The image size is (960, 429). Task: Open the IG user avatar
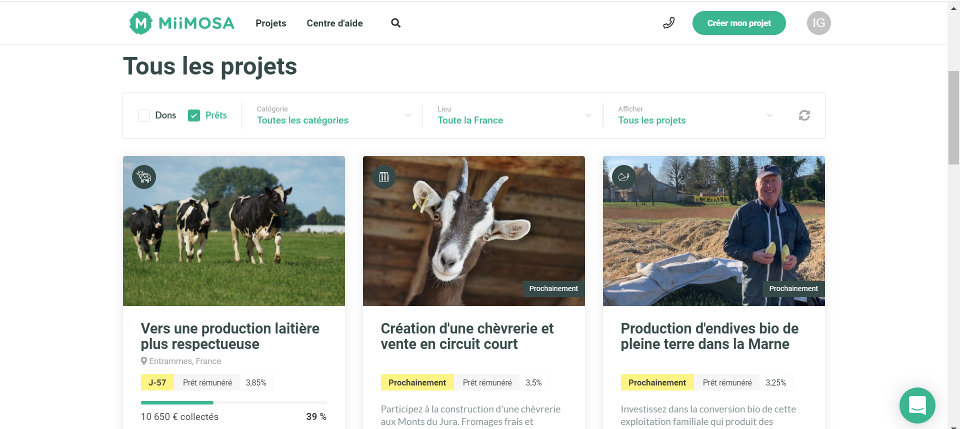point(819,23)
